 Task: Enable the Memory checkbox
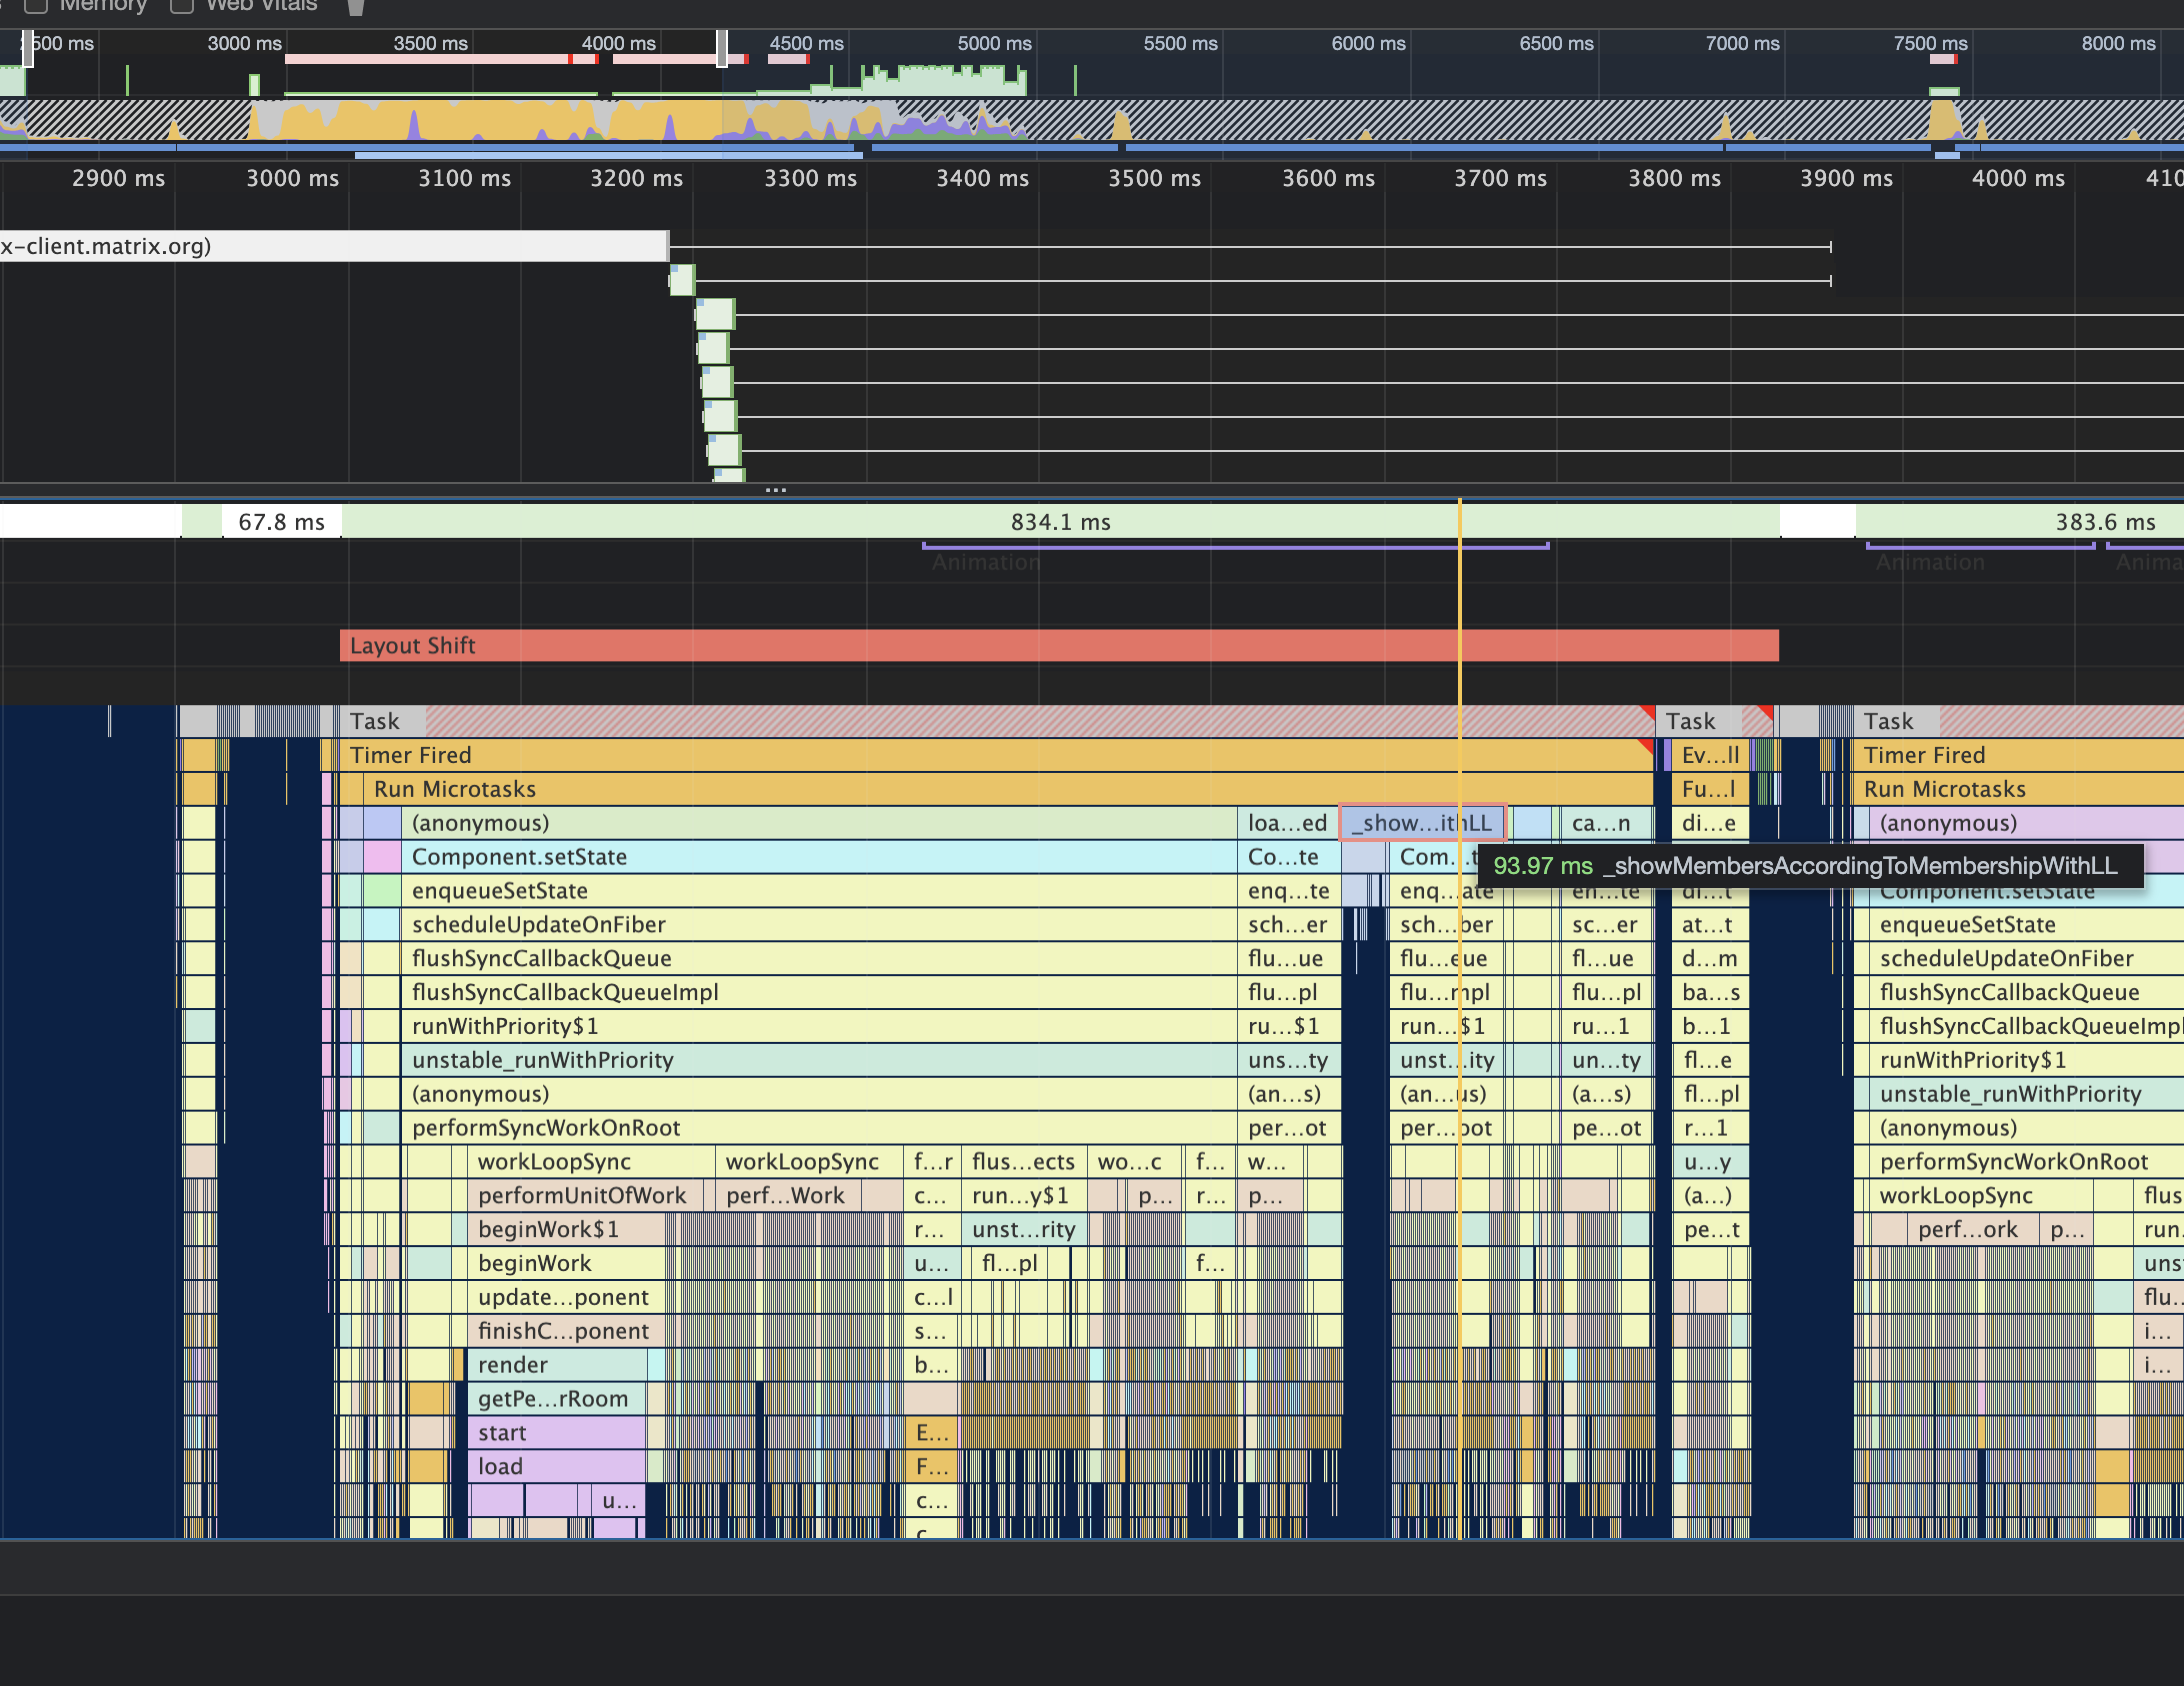click(x=36, y=6)
